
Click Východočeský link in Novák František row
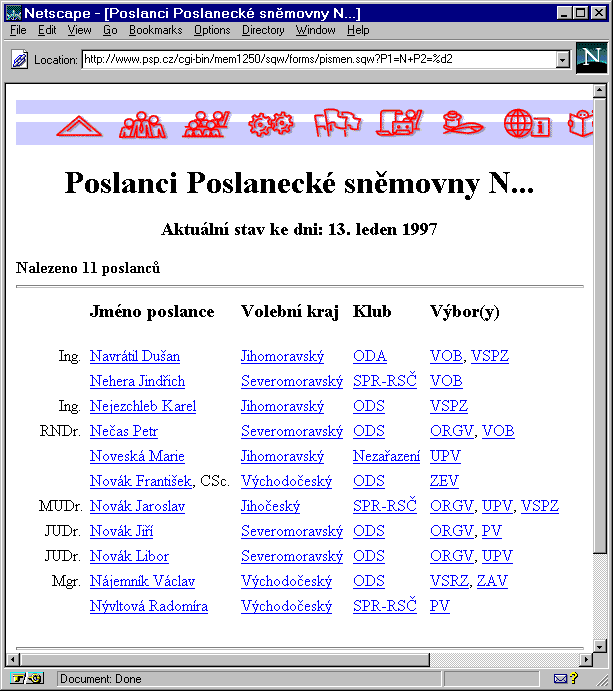coord(286,481)
